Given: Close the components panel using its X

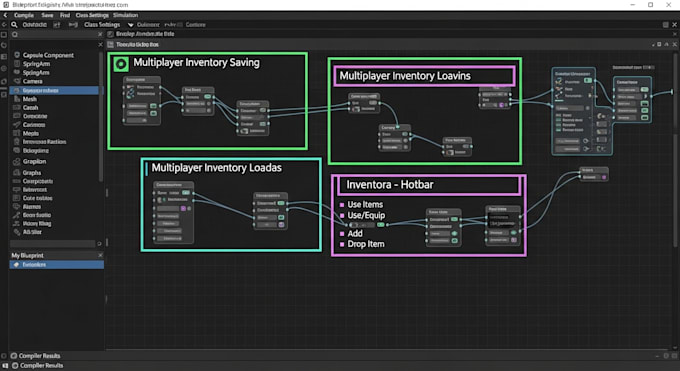Looking at the screenshot, I should point(100,45).
